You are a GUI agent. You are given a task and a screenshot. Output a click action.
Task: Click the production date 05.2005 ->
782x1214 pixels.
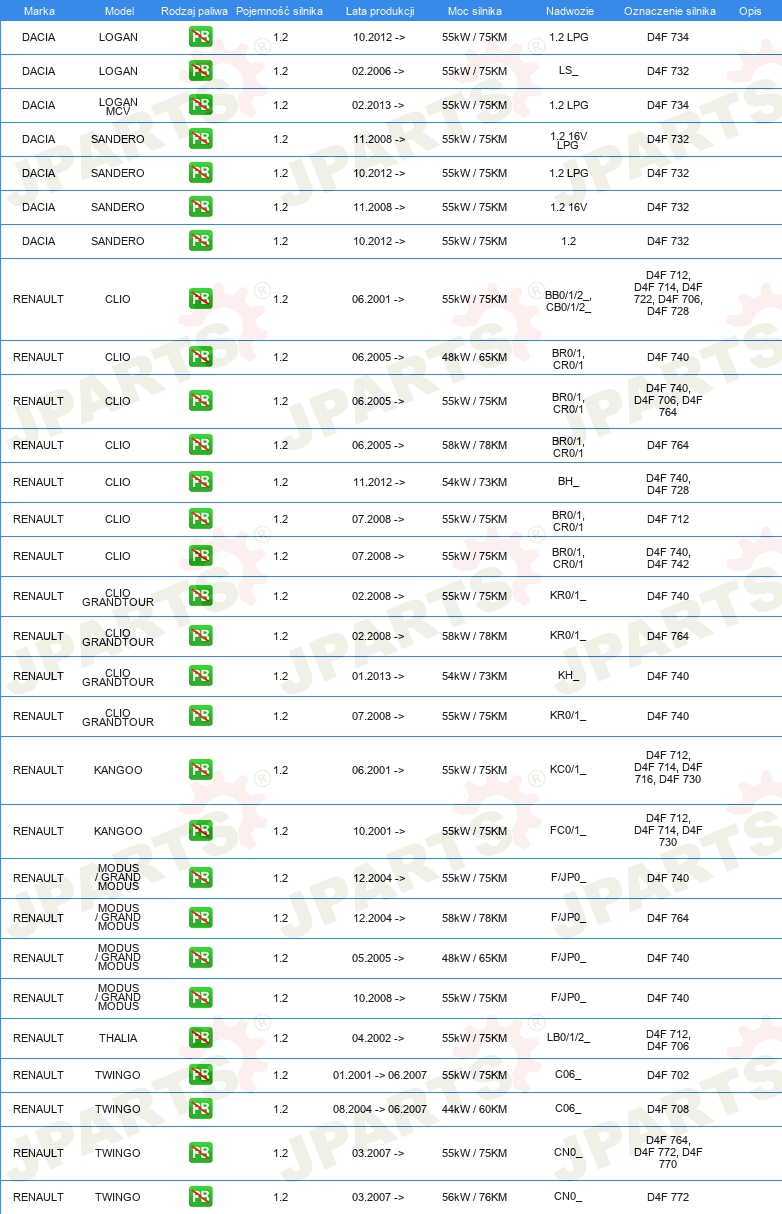coord(378,958)
